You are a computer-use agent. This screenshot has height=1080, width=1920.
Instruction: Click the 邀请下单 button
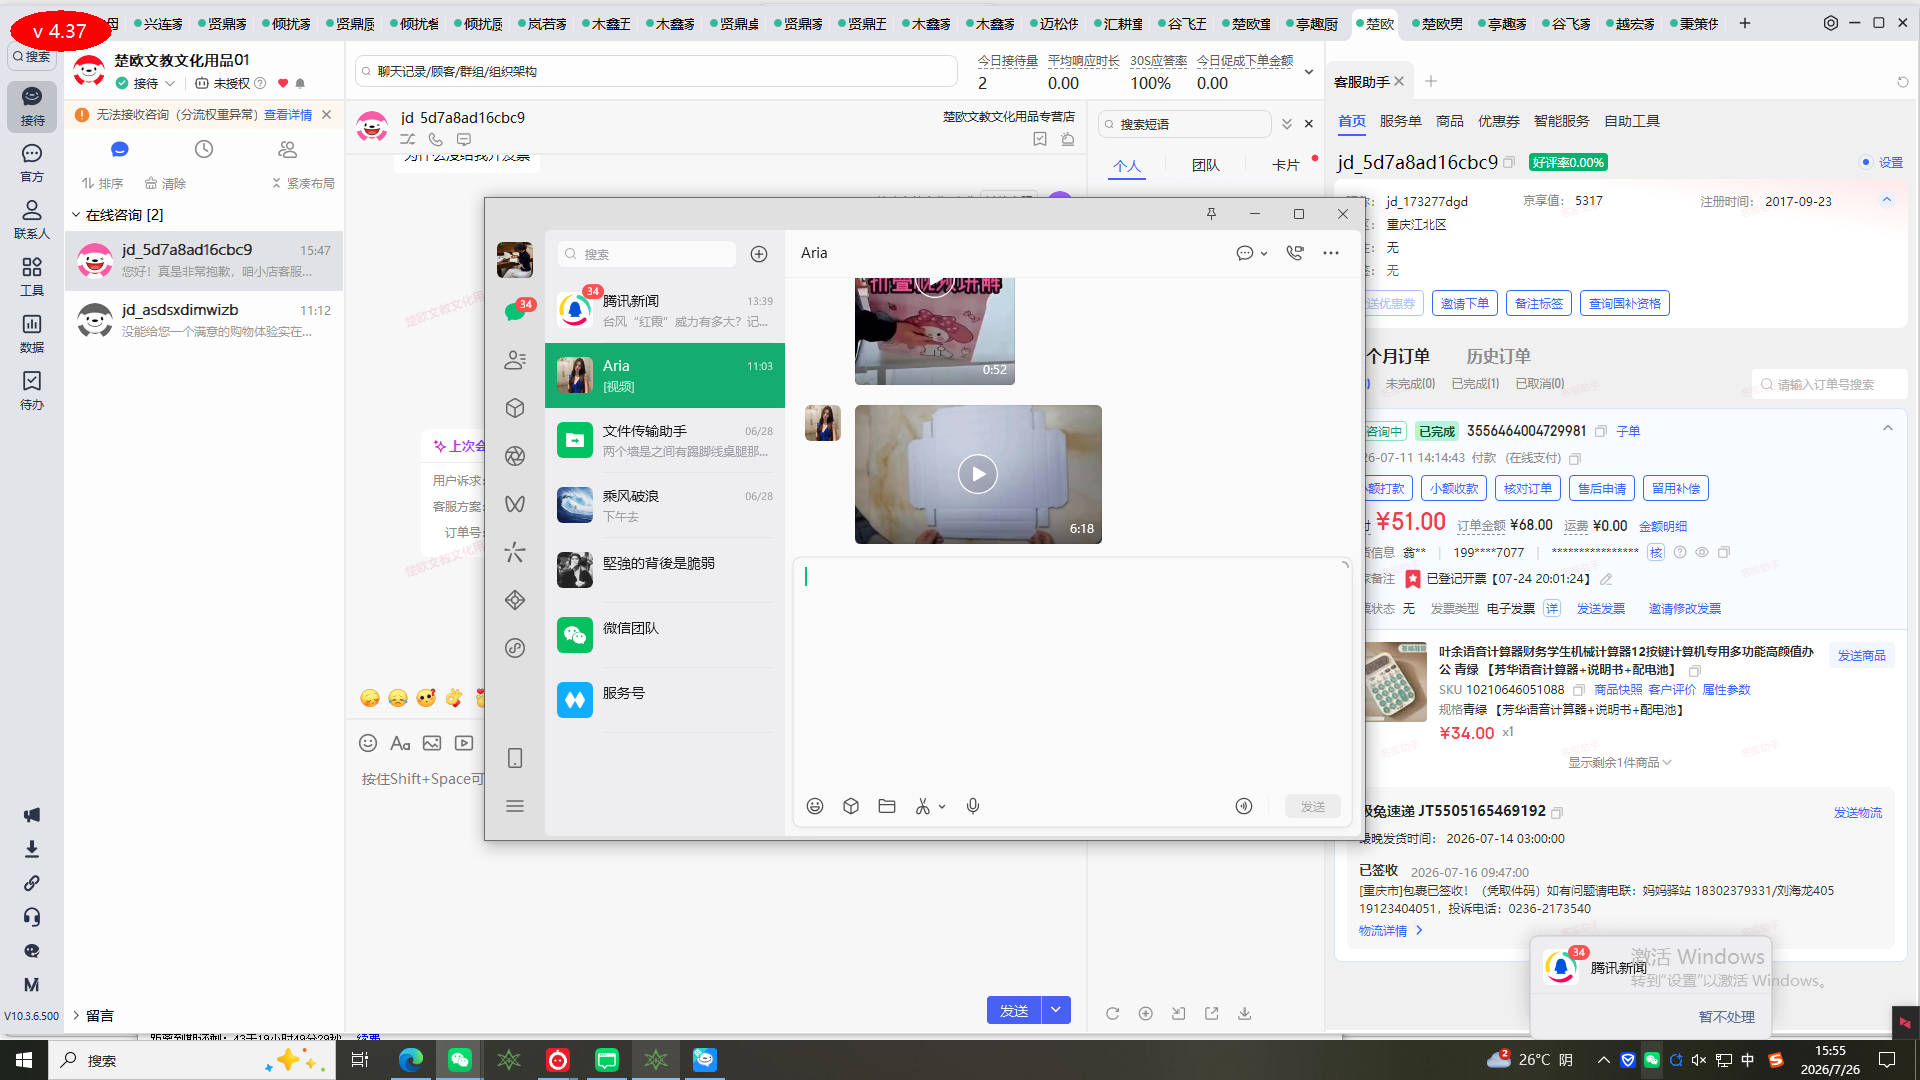1465,303
